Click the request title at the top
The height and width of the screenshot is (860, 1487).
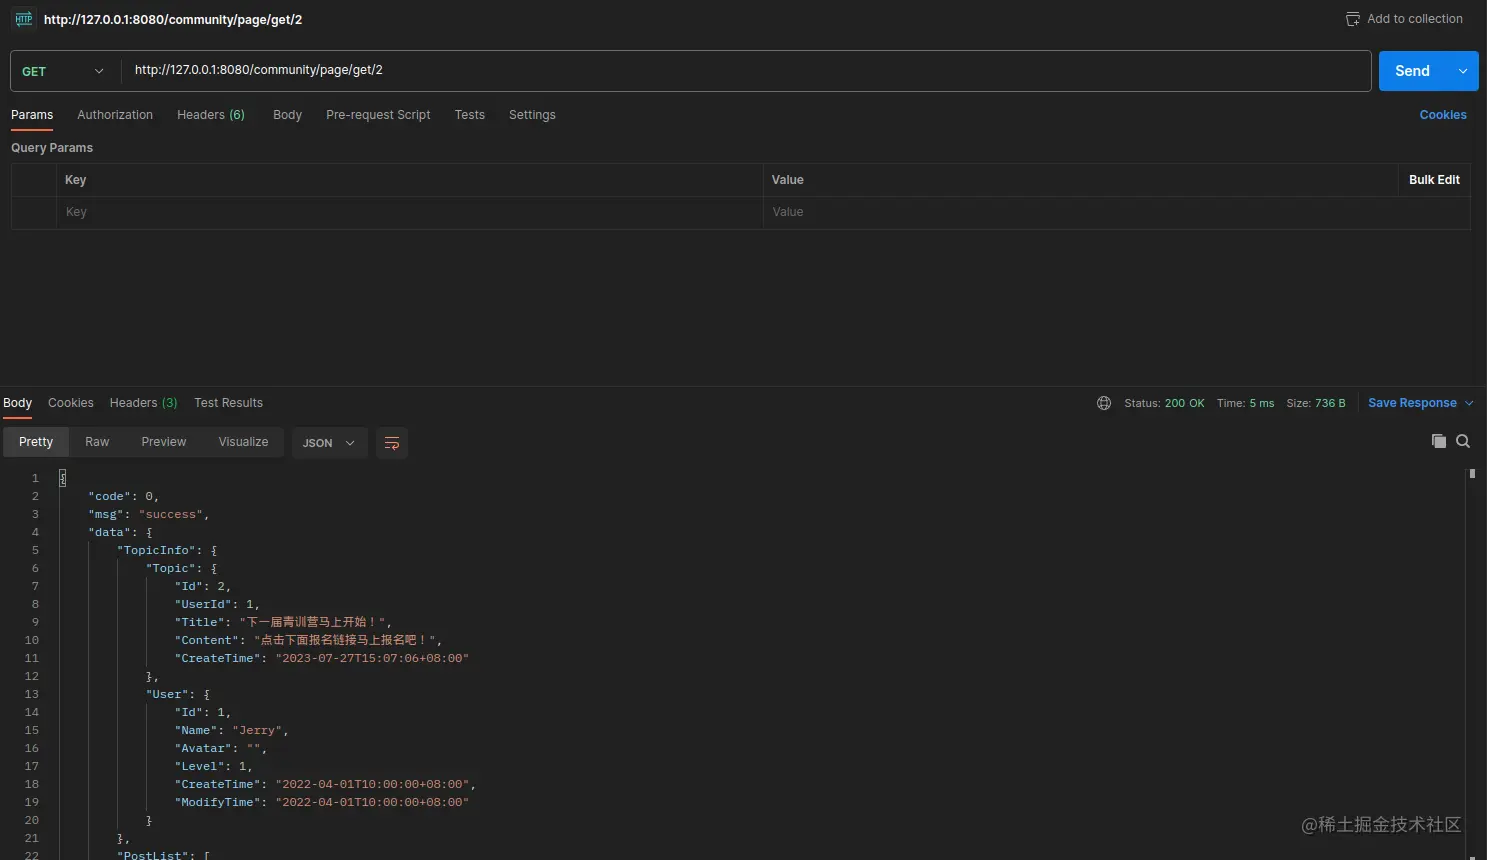pyautogui.click(x=173, y=19)
